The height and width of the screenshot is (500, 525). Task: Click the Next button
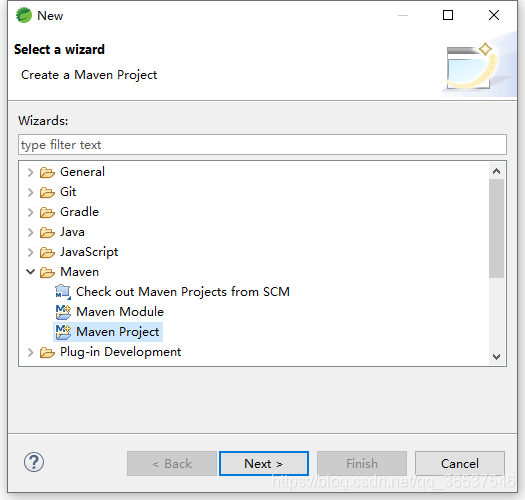(264, 463)
